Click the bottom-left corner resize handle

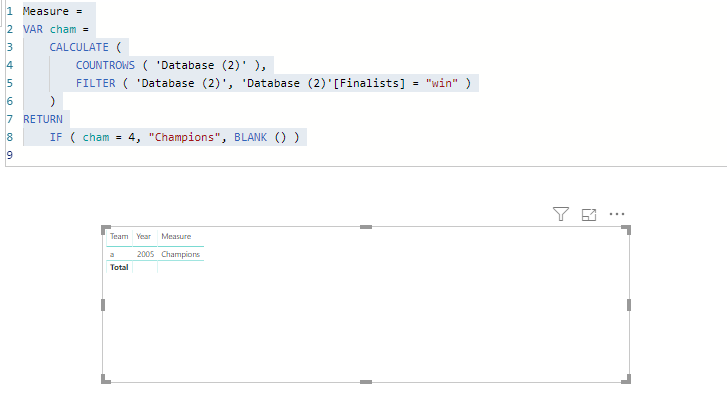(x=106, y=379)
